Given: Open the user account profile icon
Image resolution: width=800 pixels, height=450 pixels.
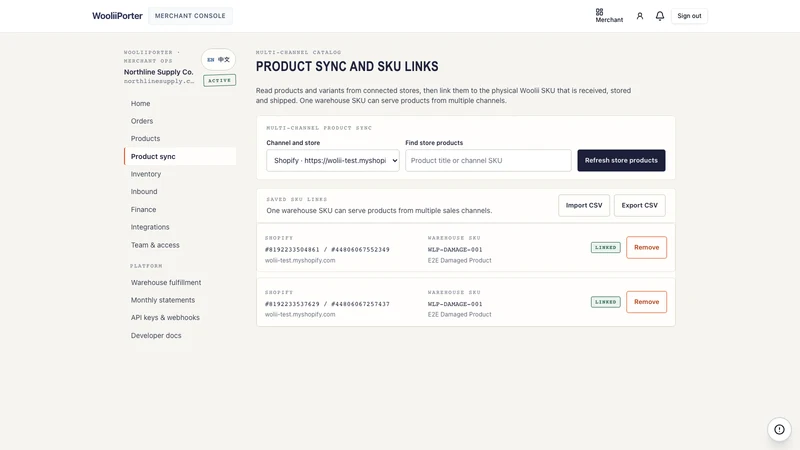Looking at the screenshot, I should 639,16.
